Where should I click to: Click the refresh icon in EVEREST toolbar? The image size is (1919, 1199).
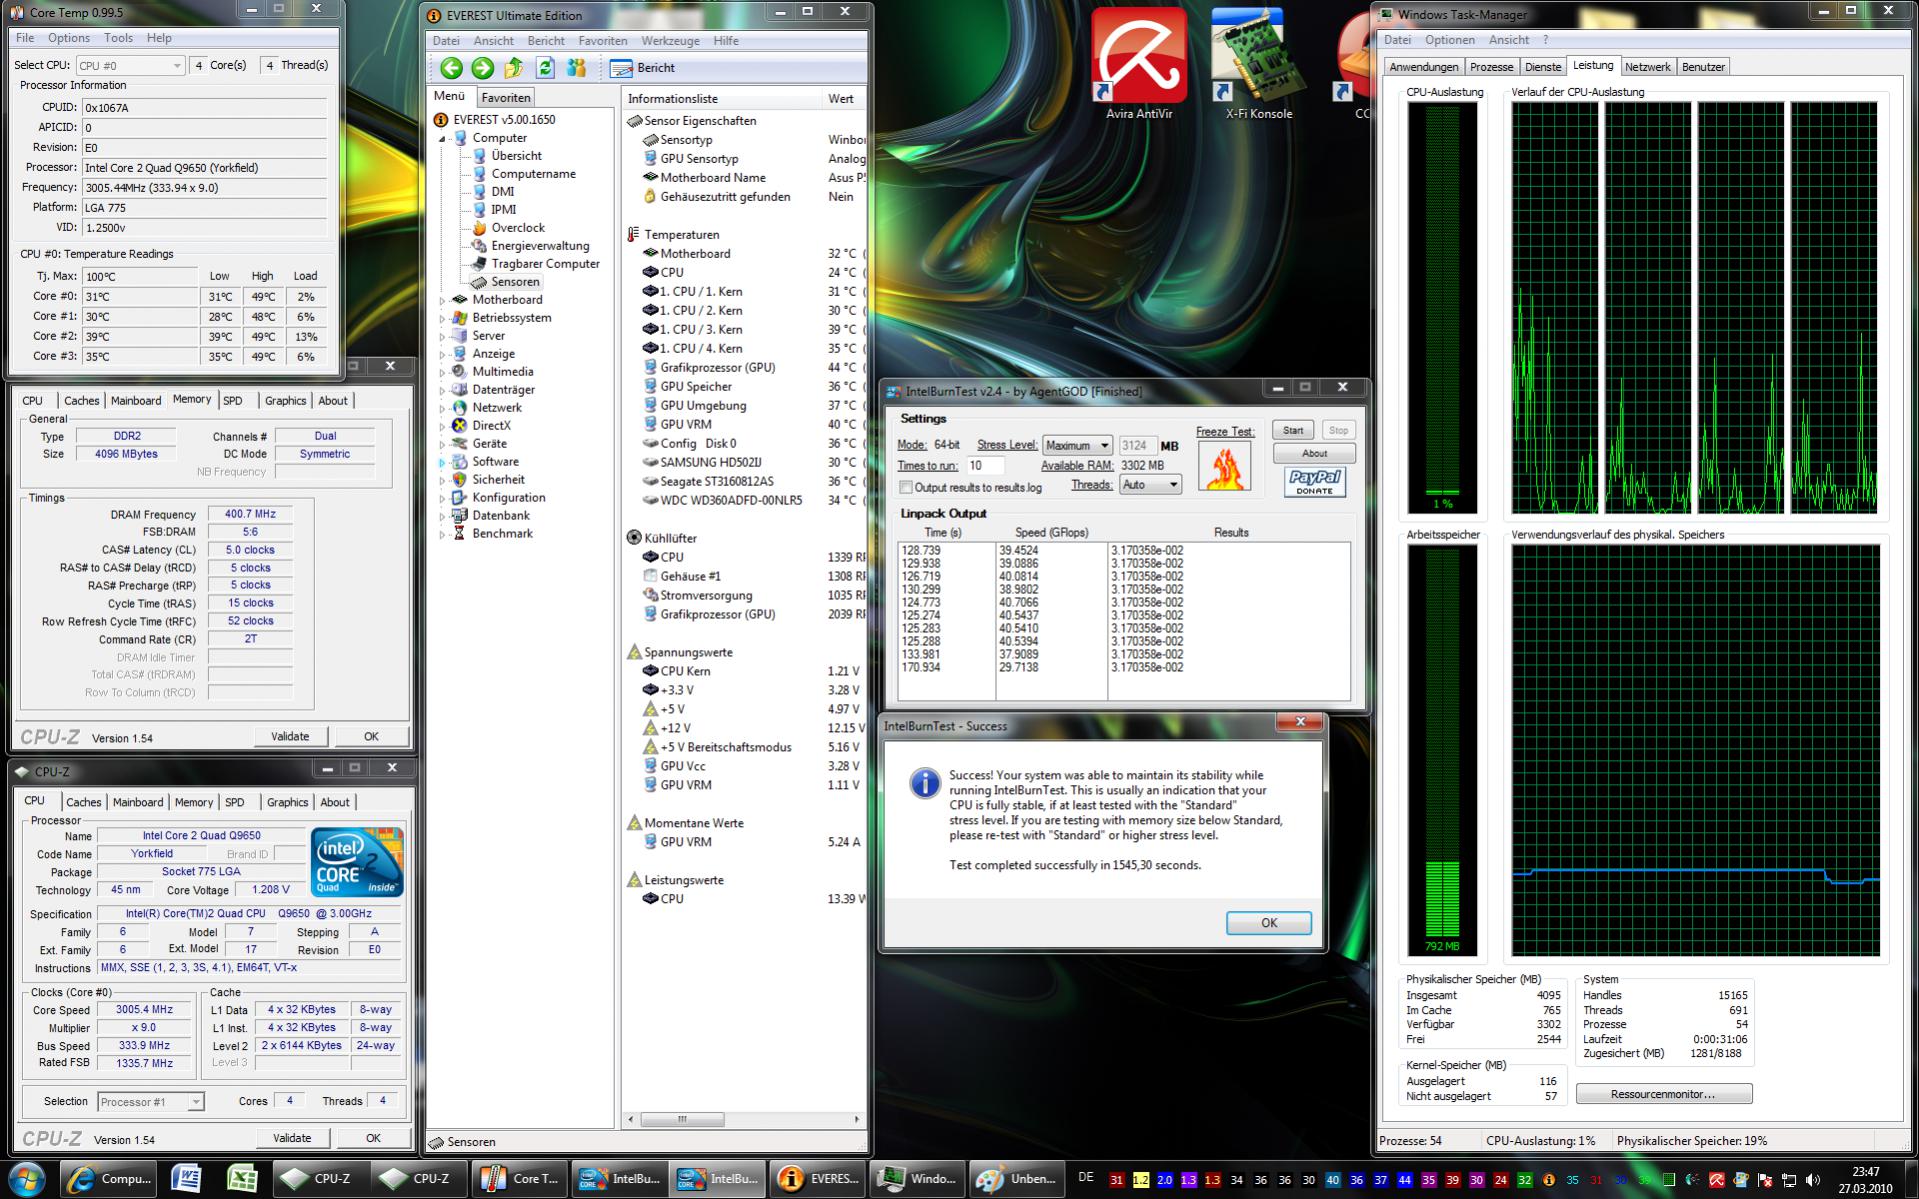545,68
